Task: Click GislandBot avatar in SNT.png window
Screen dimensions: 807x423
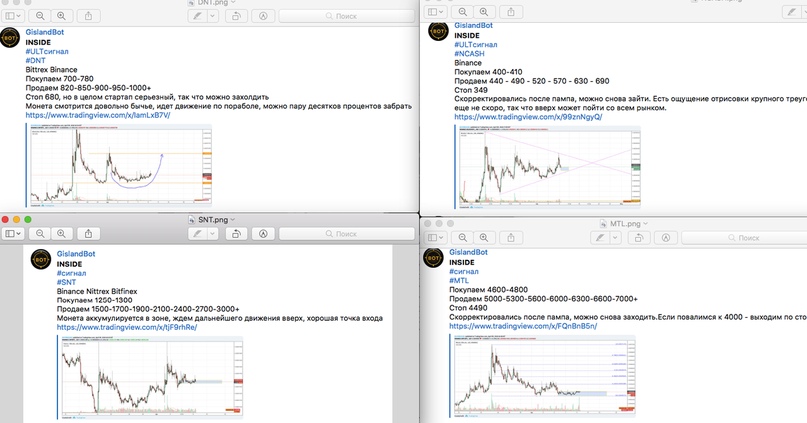Action: point(41,259)
